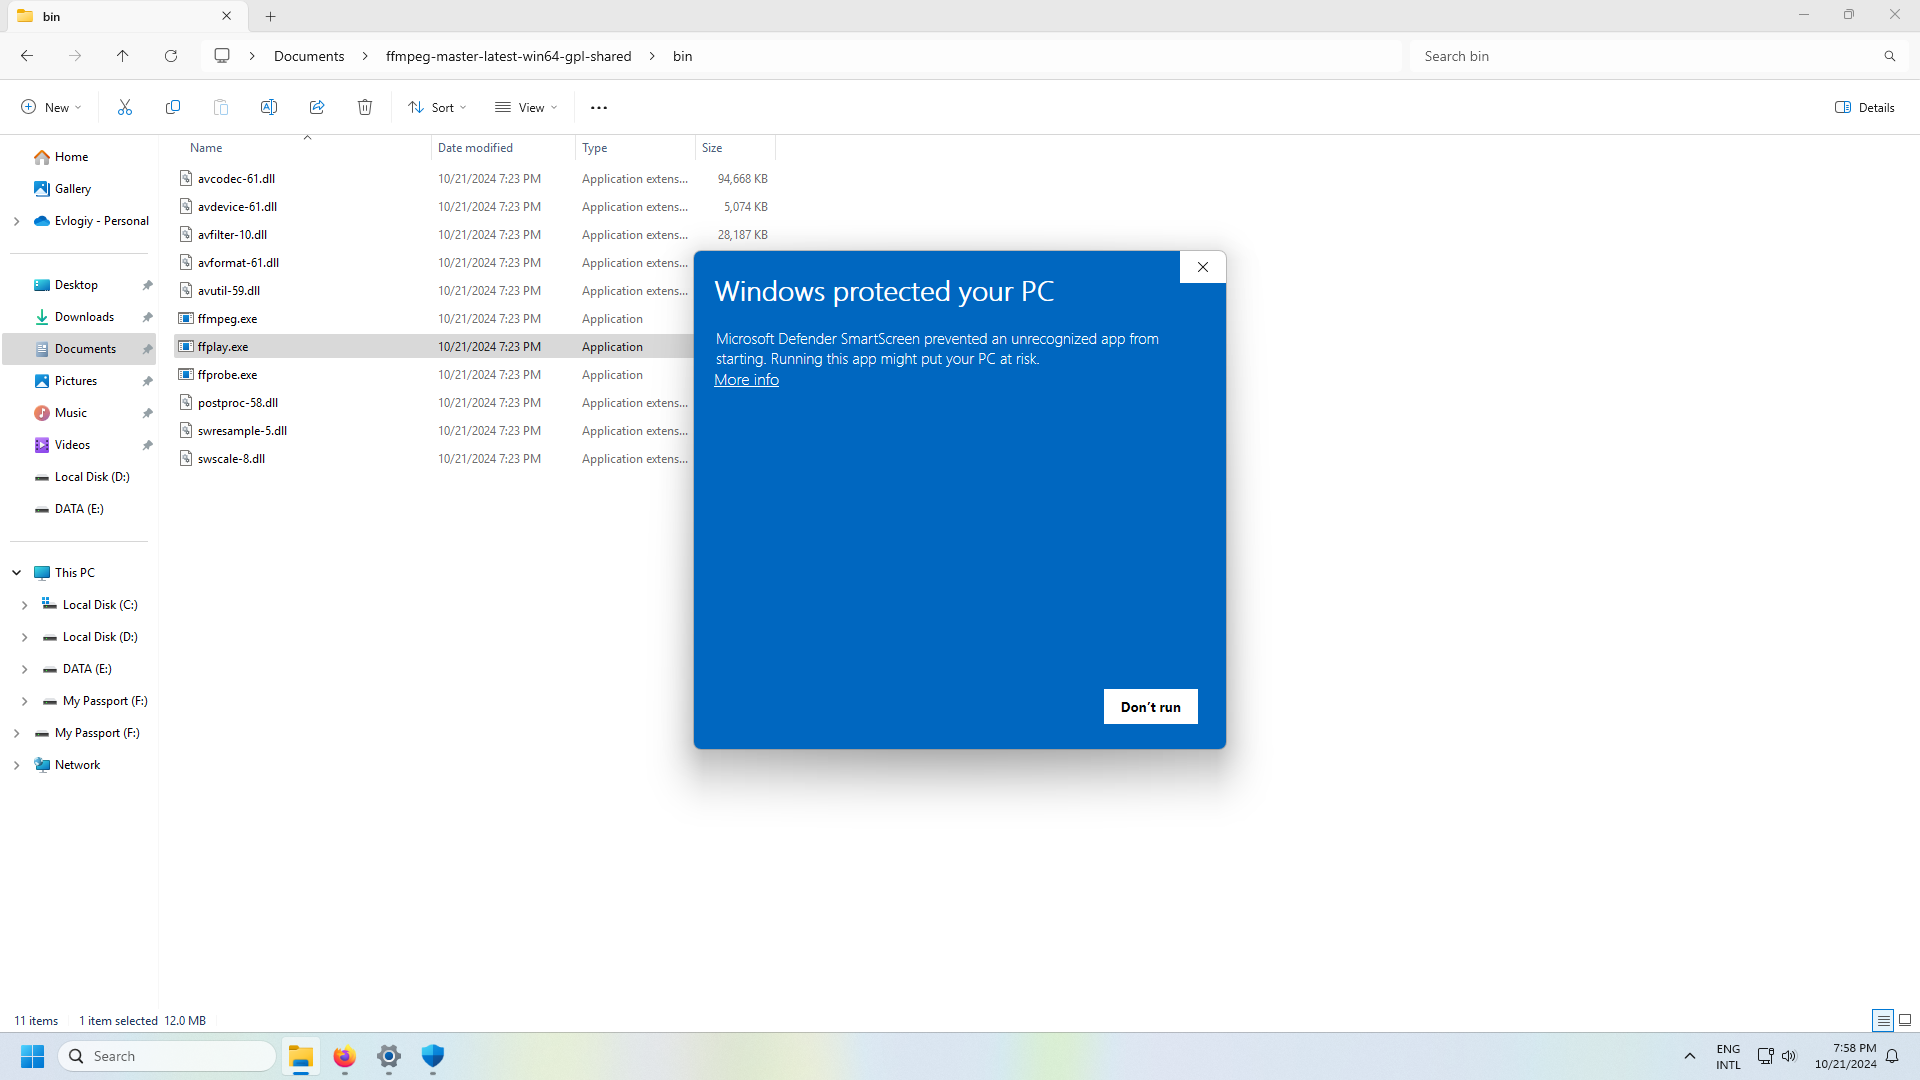Expand the Evlogiy - Personal OneDrive node
The height and width of the screenshot is (1080, 1920).
pyautogui.click(x=16, y=221)
